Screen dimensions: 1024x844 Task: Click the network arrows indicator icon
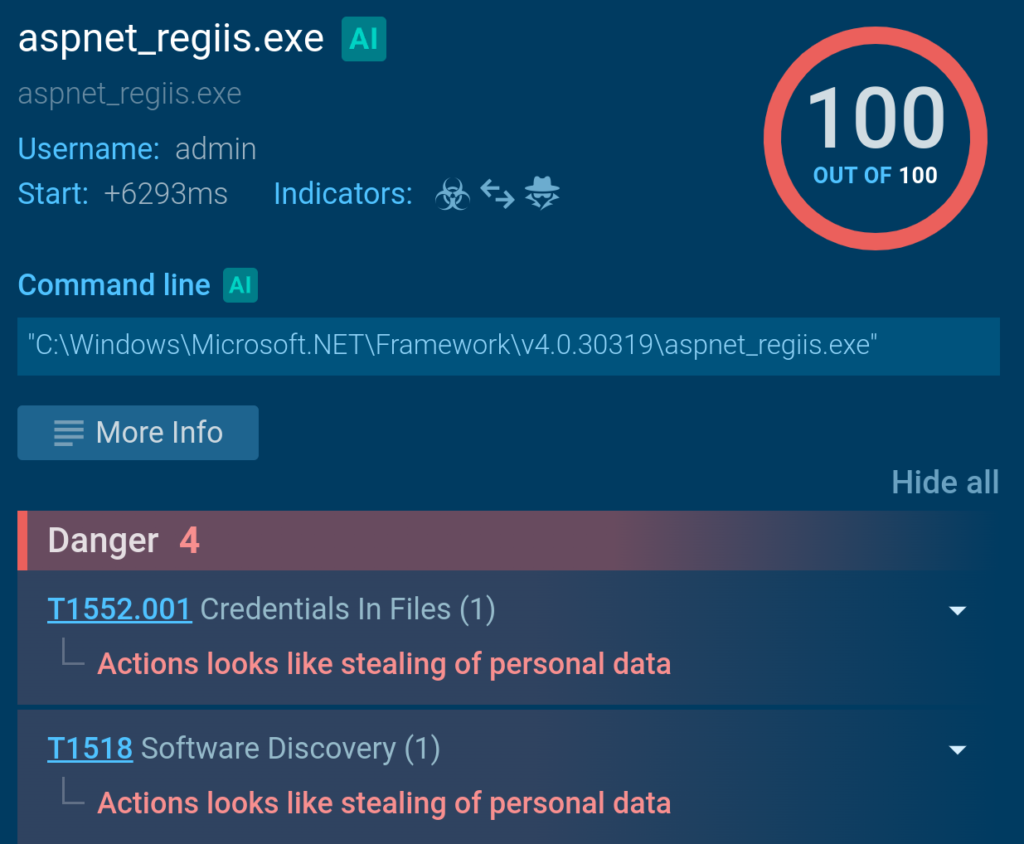point(497,194)
